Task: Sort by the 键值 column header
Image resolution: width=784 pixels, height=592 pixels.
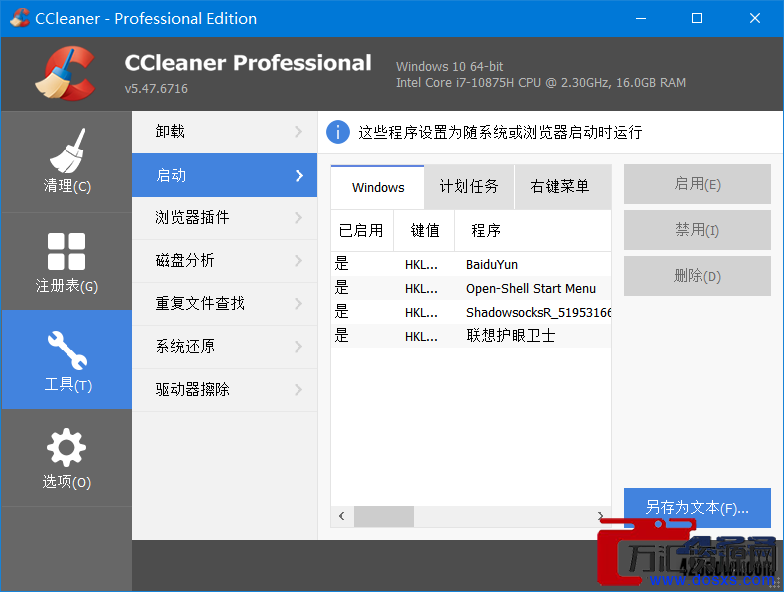Action: [424, 230]
